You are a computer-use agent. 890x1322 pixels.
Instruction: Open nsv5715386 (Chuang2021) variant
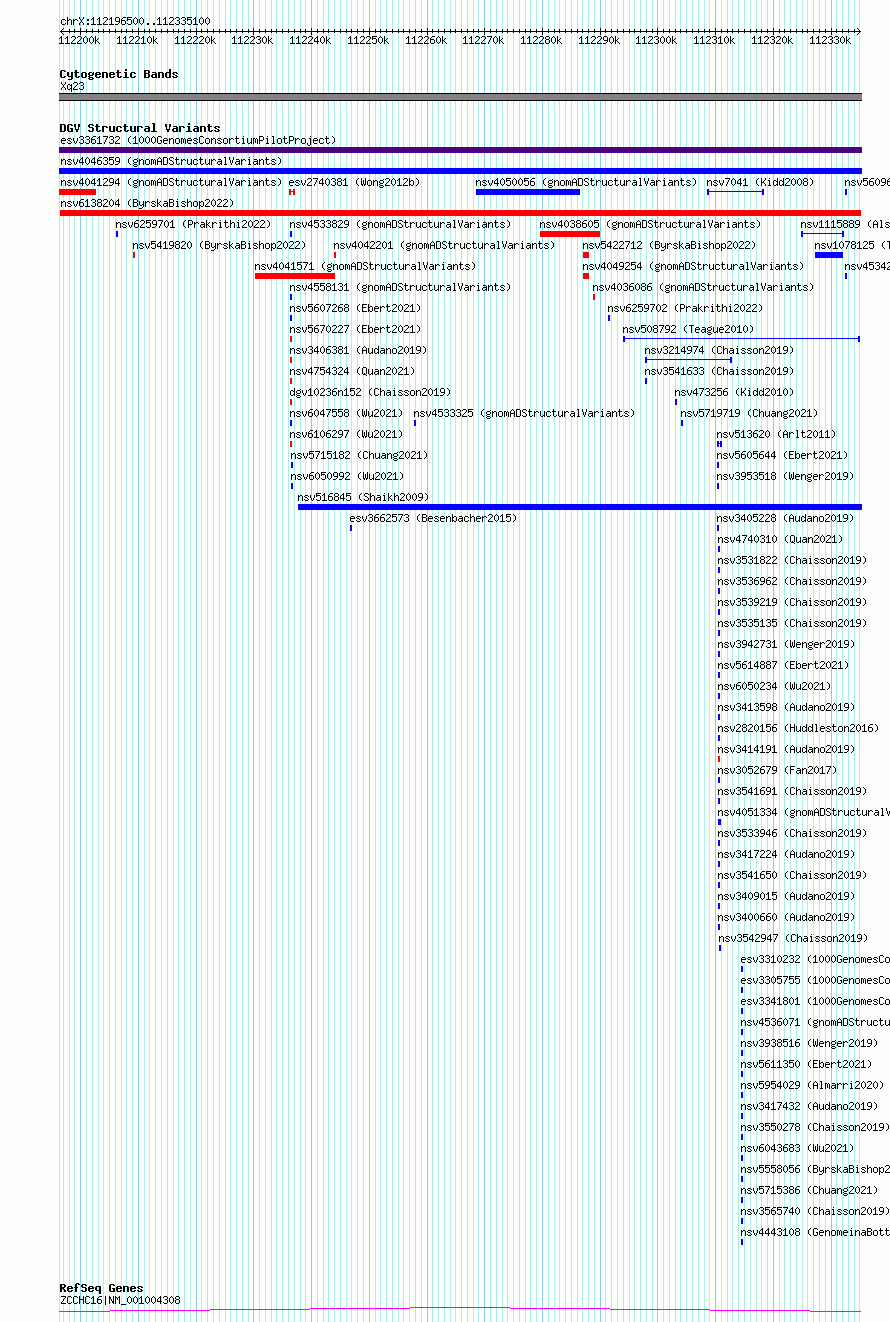pyautogui.click(x=809, y=1191)
